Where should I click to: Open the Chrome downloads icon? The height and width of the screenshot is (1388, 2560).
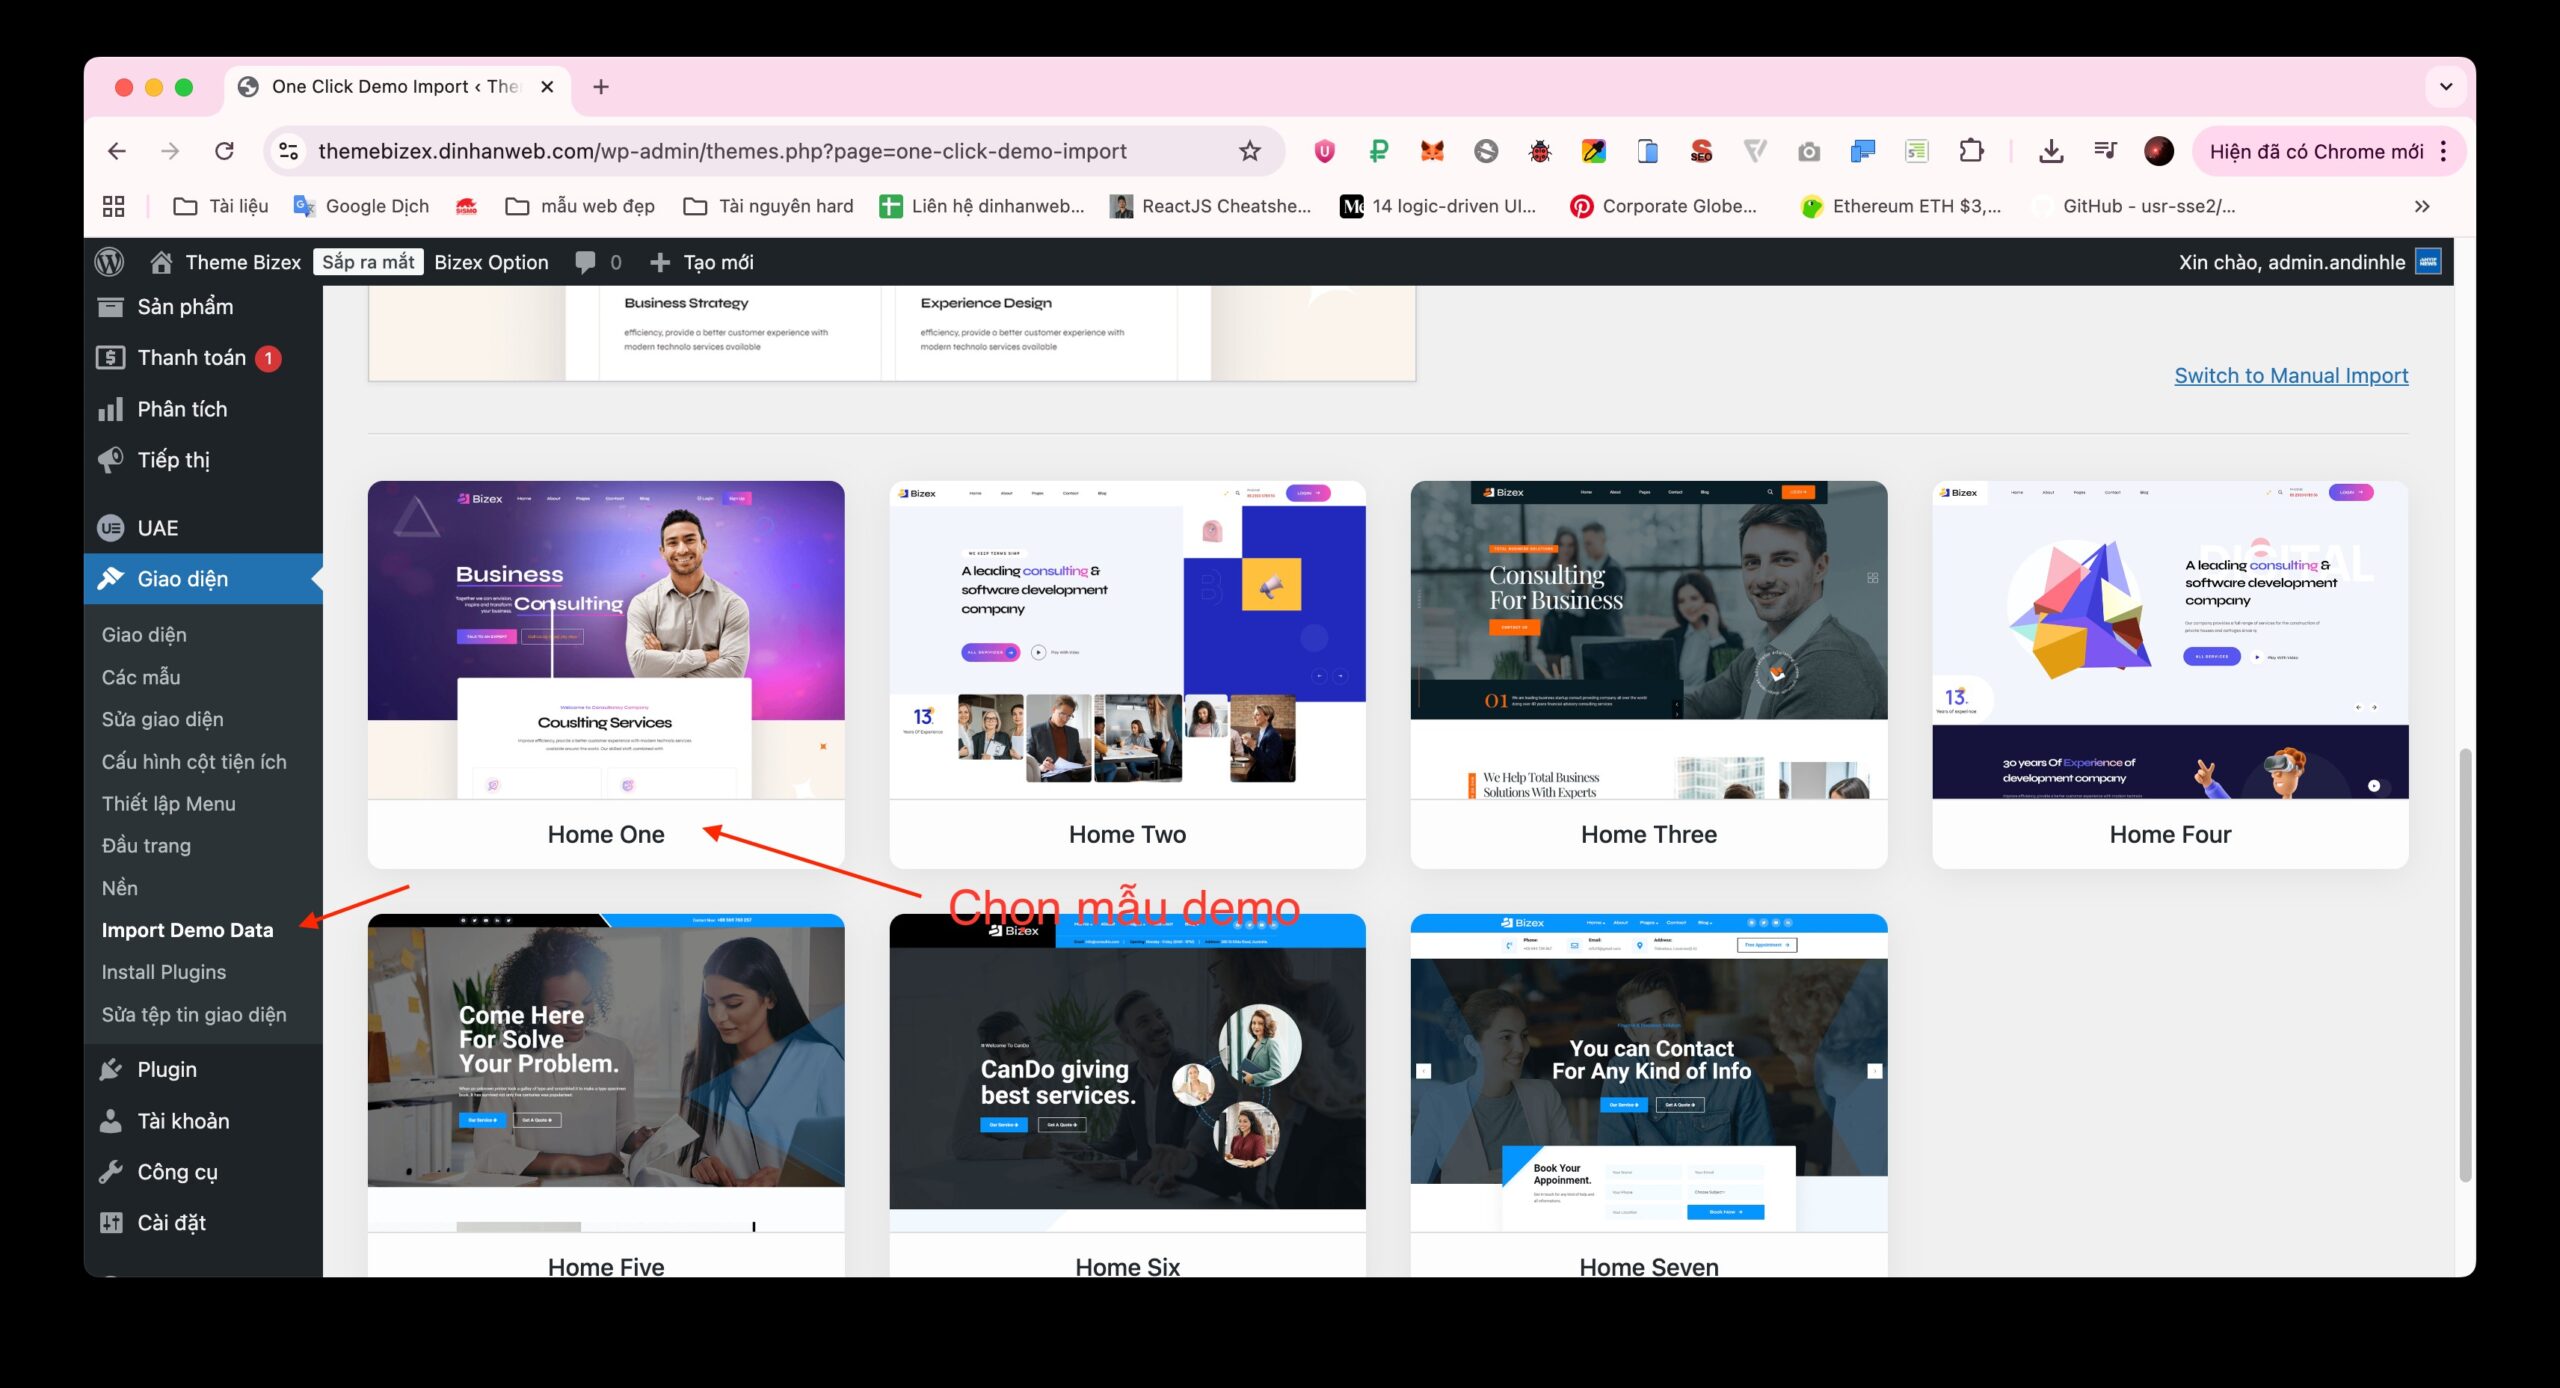pos(2051,151)
